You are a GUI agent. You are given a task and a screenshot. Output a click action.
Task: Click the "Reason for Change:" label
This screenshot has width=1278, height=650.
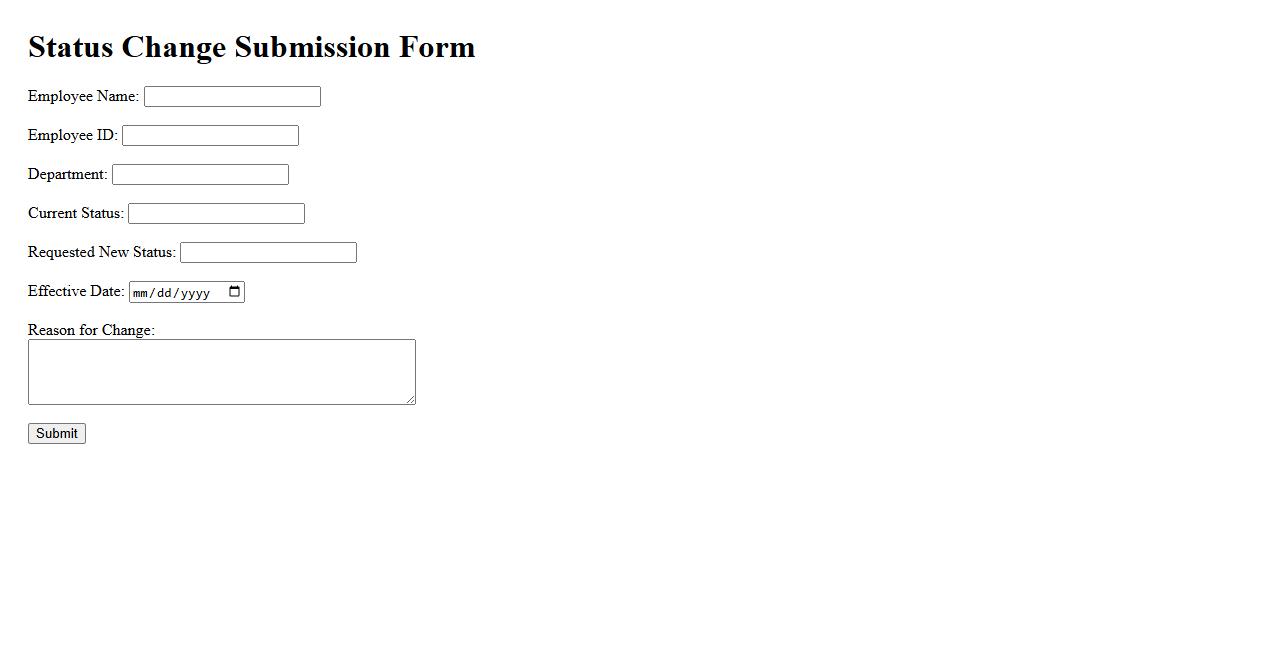(x=91, y=330)
